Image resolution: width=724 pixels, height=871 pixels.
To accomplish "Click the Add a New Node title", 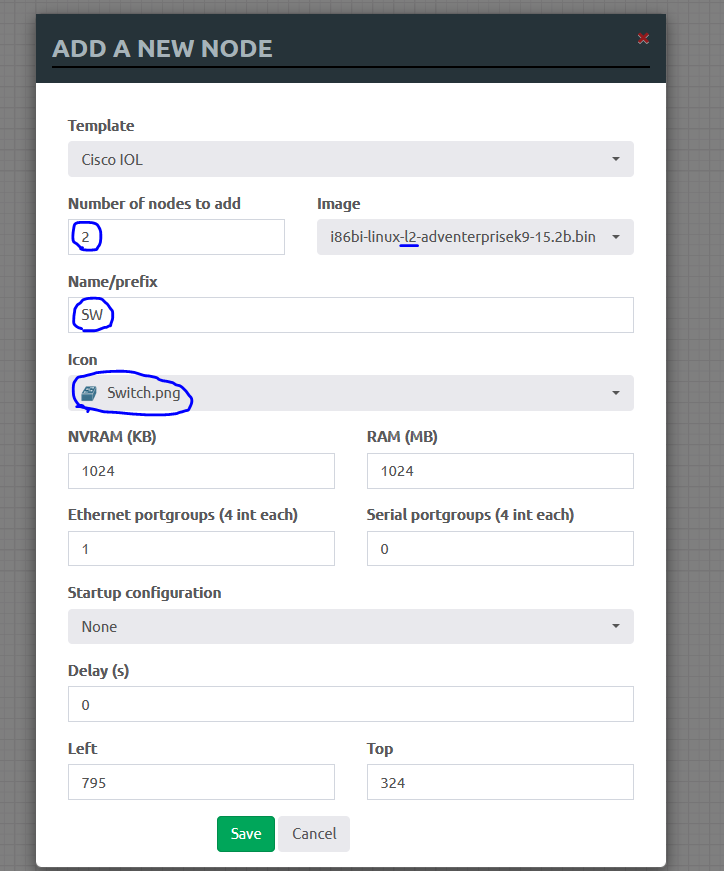I will [162, 49].
